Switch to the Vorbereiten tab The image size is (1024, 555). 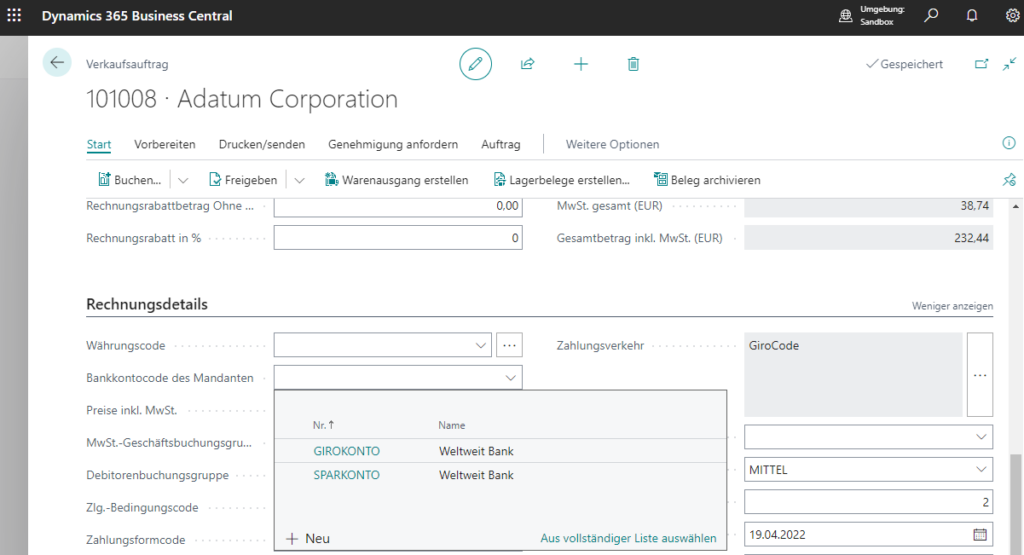pyautogui.click(x=165, y=144)
